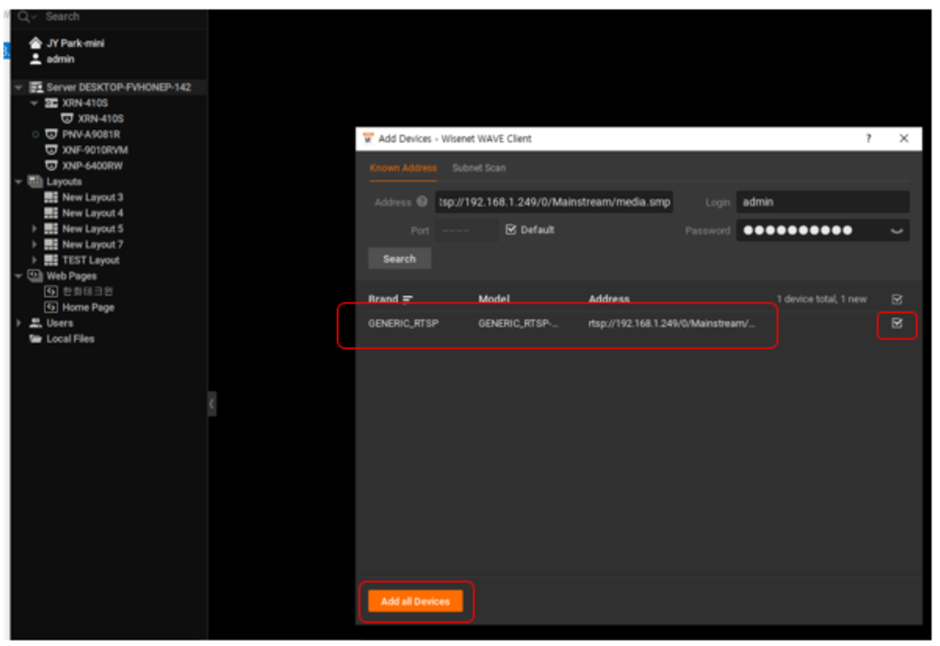Screen dimensions: 940x646
Task: Select the XNF-9010RVM camera icon
Action: coord(51,150)
